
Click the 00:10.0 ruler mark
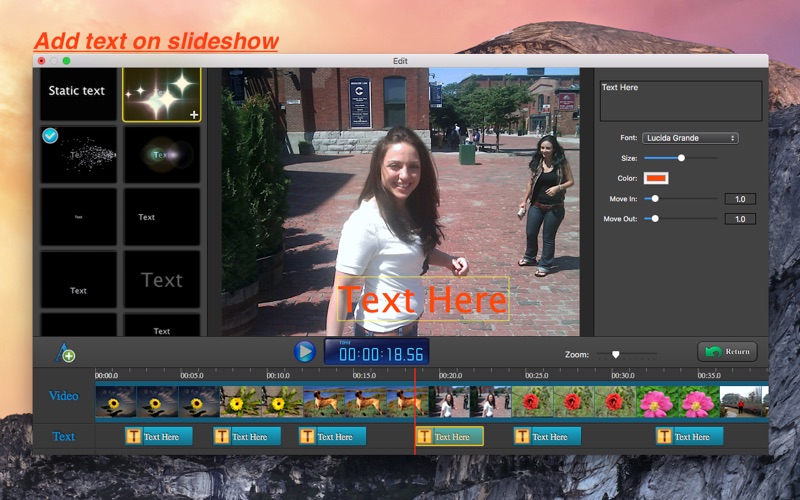(278, 376)
